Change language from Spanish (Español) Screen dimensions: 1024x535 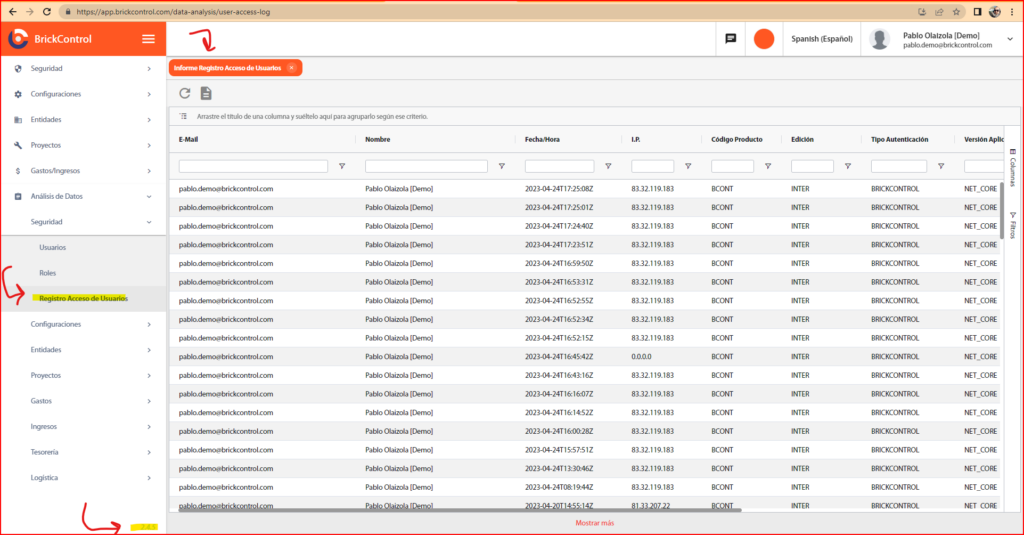click(x=822, y=39)
